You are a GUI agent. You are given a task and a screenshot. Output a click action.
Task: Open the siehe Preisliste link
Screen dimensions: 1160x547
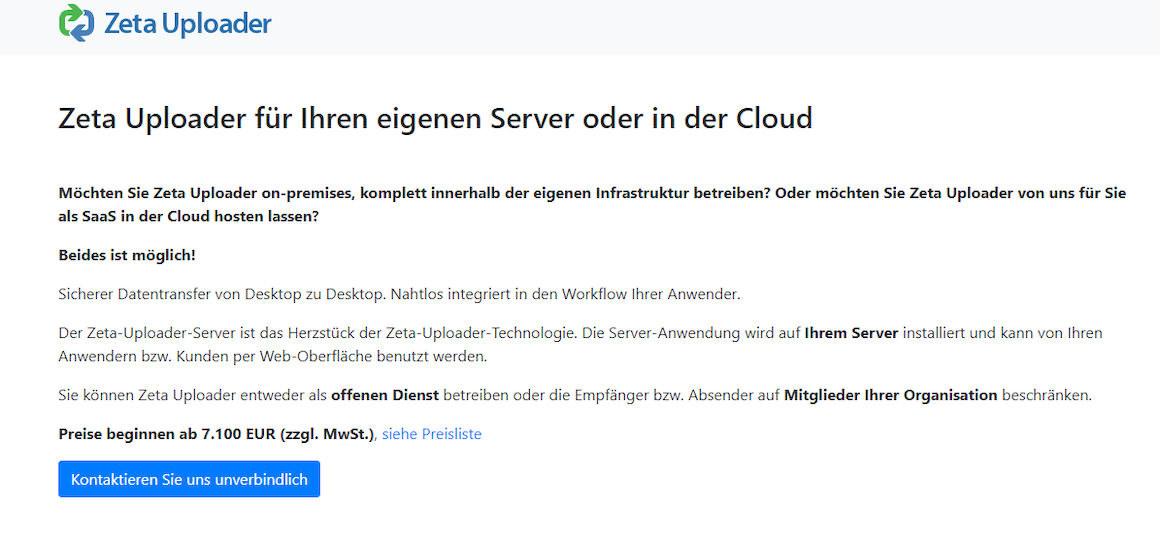tap(431, 434)
